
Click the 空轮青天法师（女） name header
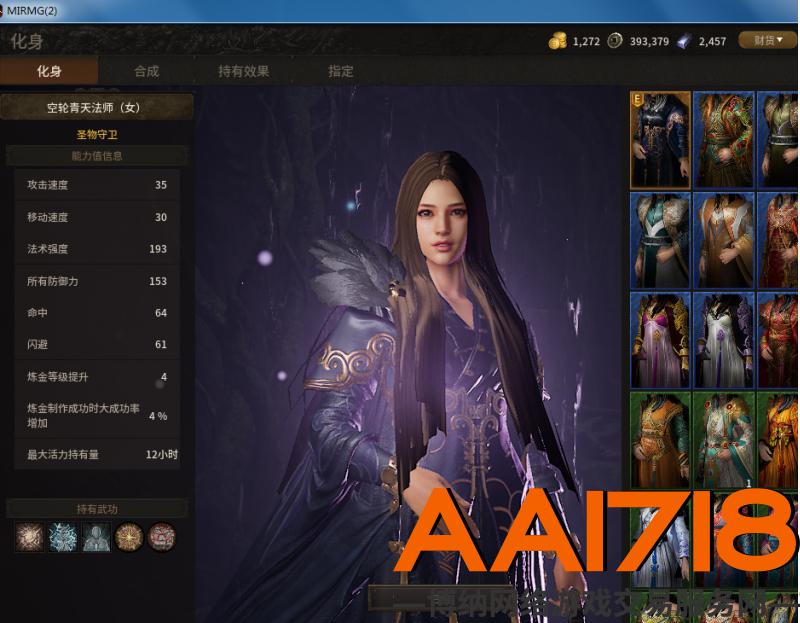pos(97,107)
